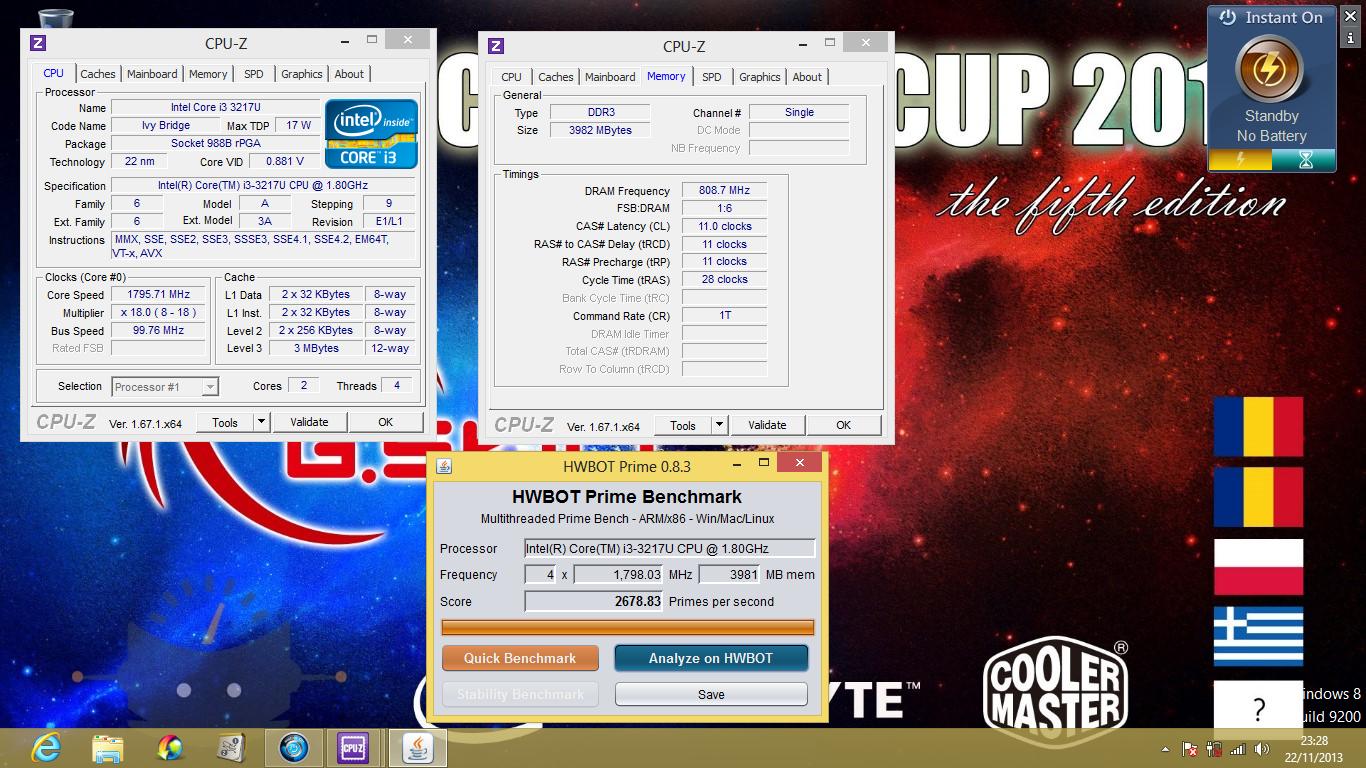Click OK in CPU-Z Memory window
The width and height of the screenshot is (1366, 768).
[843, 425]
